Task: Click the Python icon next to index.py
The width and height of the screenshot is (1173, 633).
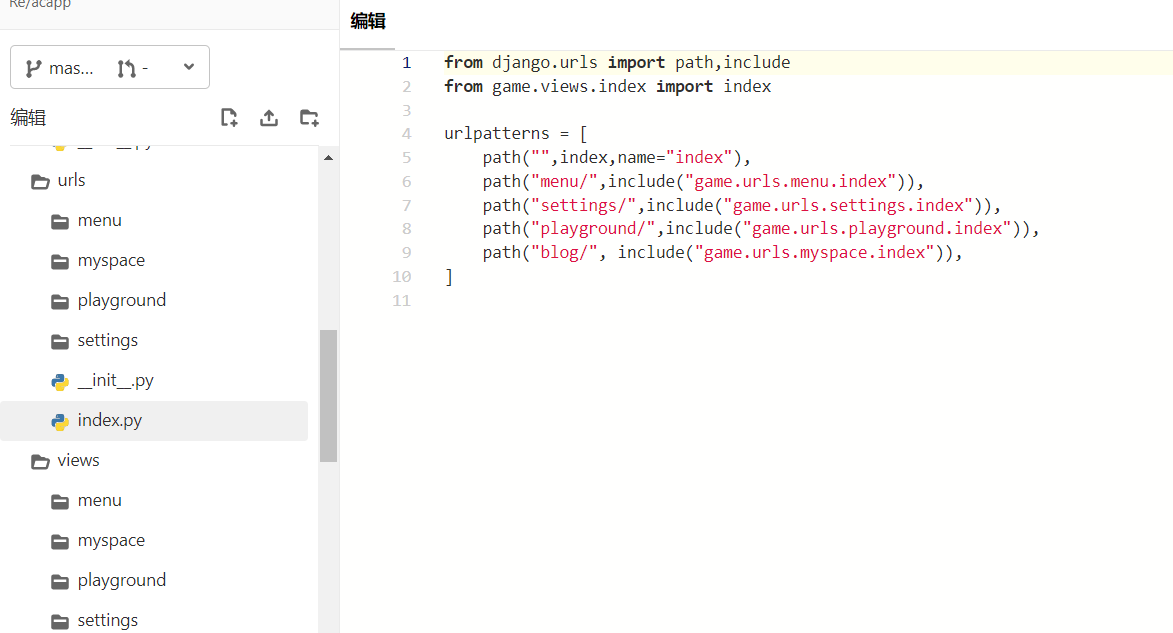Action: coord(60,421)
